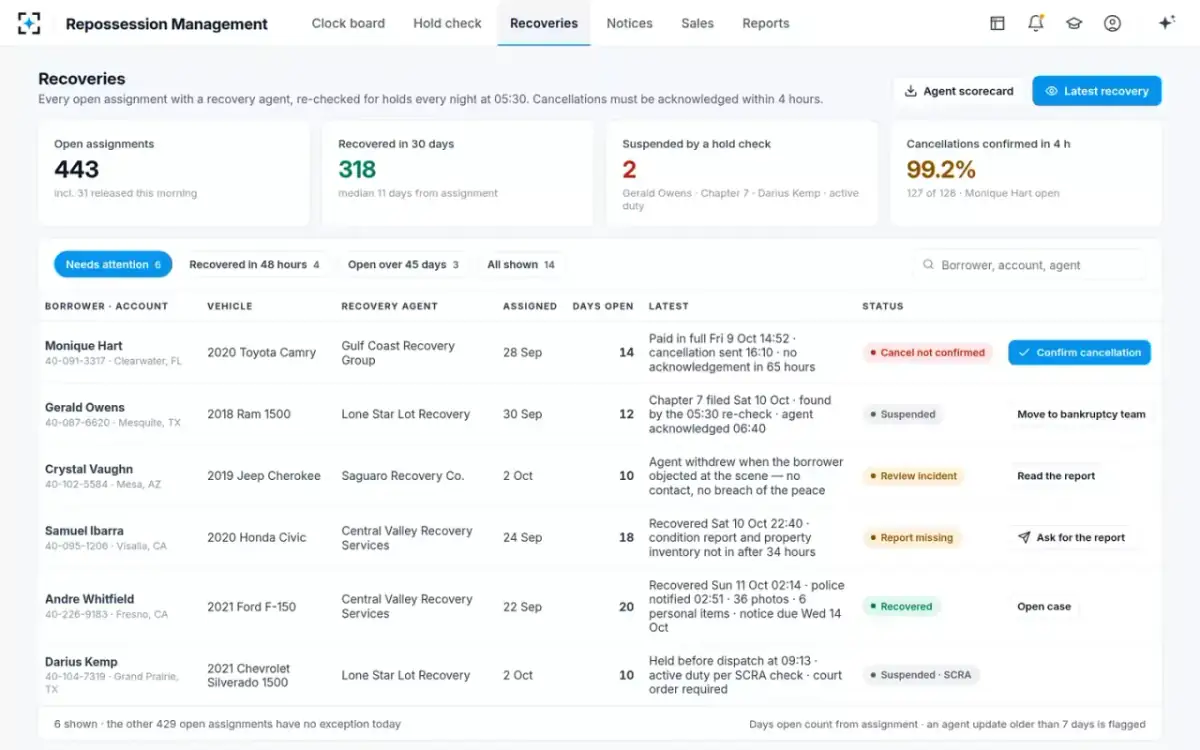The height and width of the screenshot is (750, 1200).
Task: Click the Assigned column header
Action: click(x=530, y=306)
